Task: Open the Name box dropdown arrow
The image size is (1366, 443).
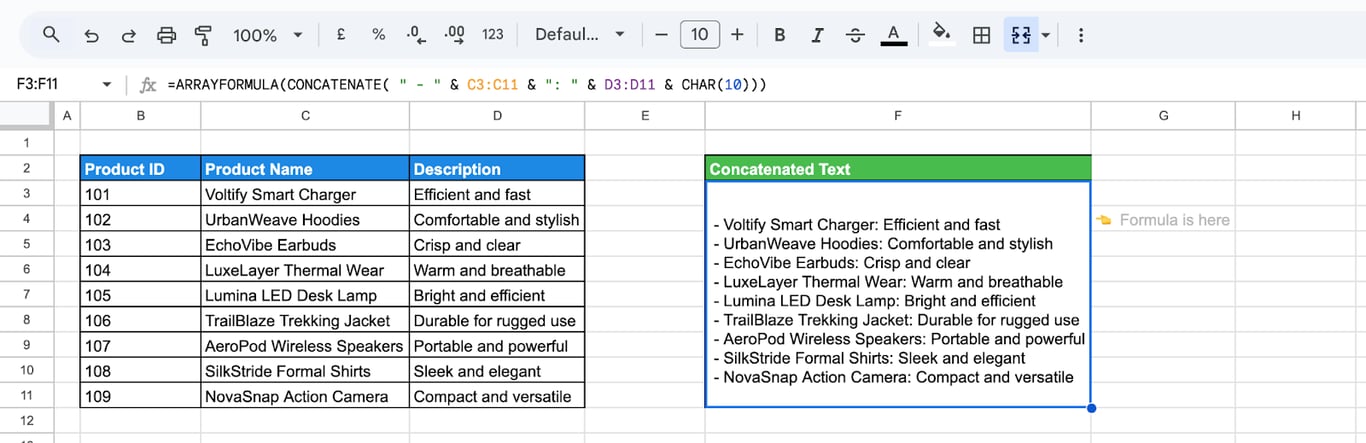Action: [x=107, y=85]
